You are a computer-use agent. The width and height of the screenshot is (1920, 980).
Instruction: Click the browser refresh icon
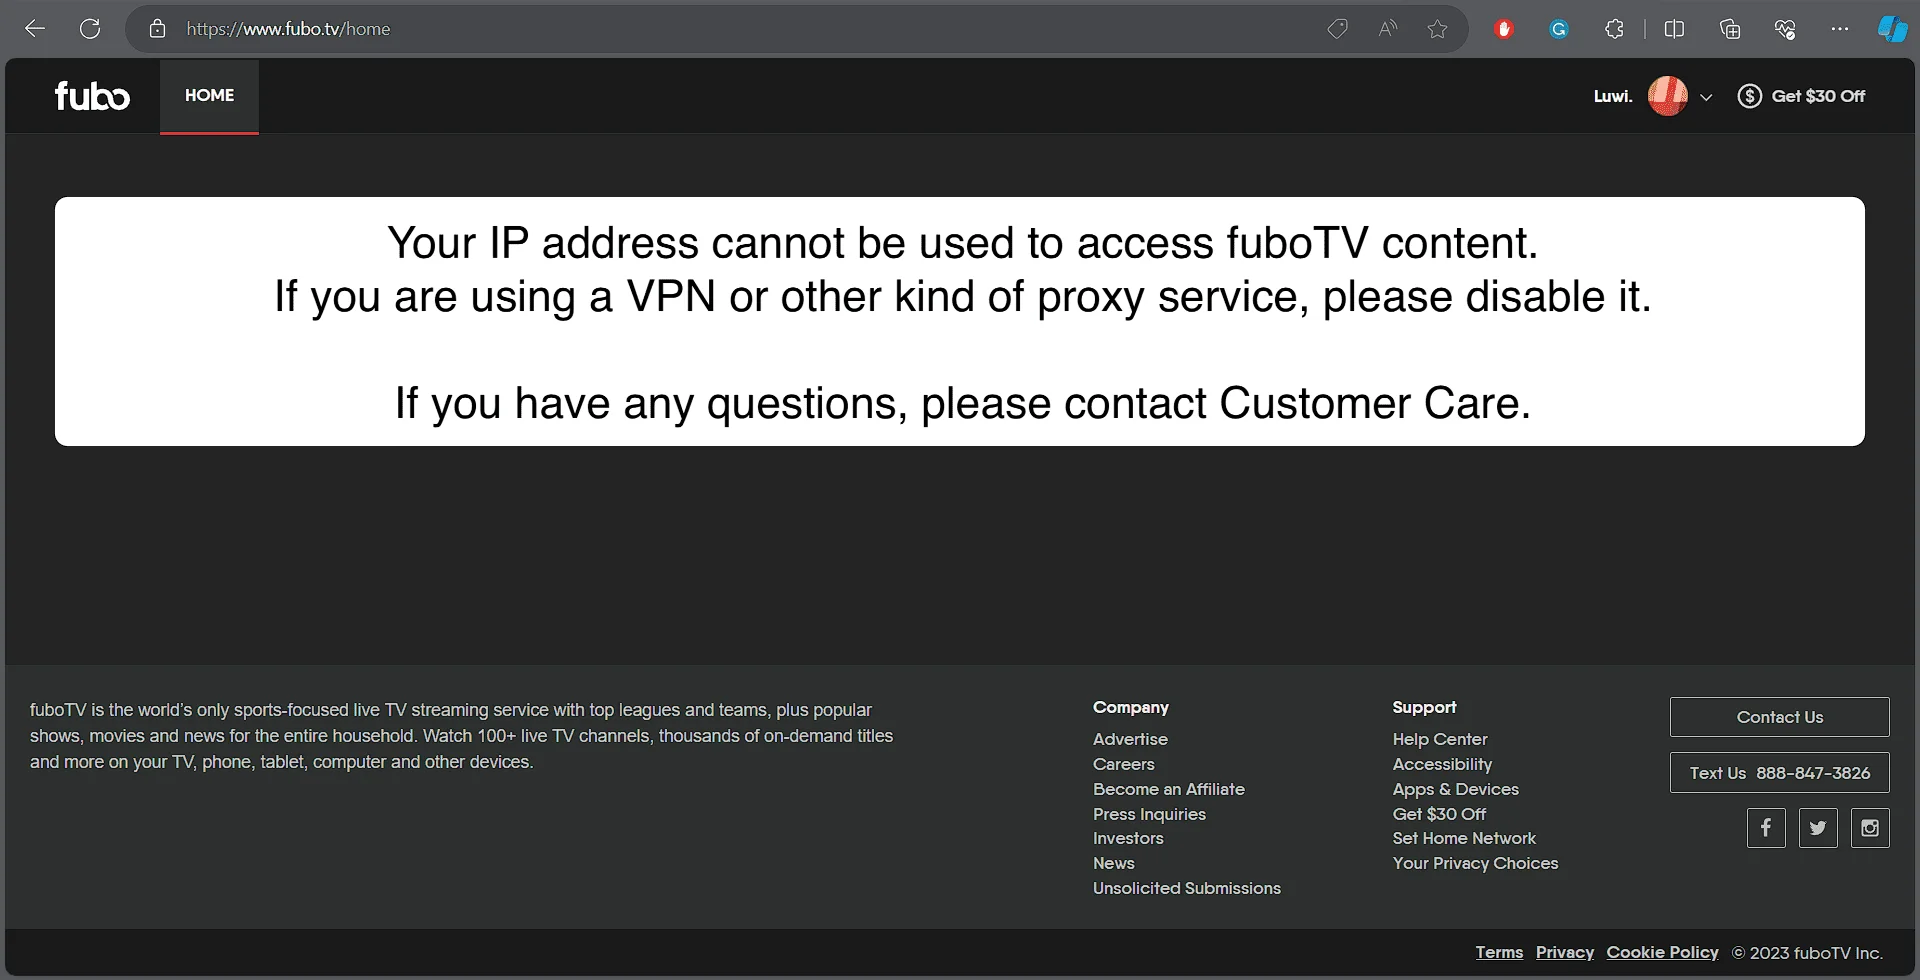[x=90, y=29]
